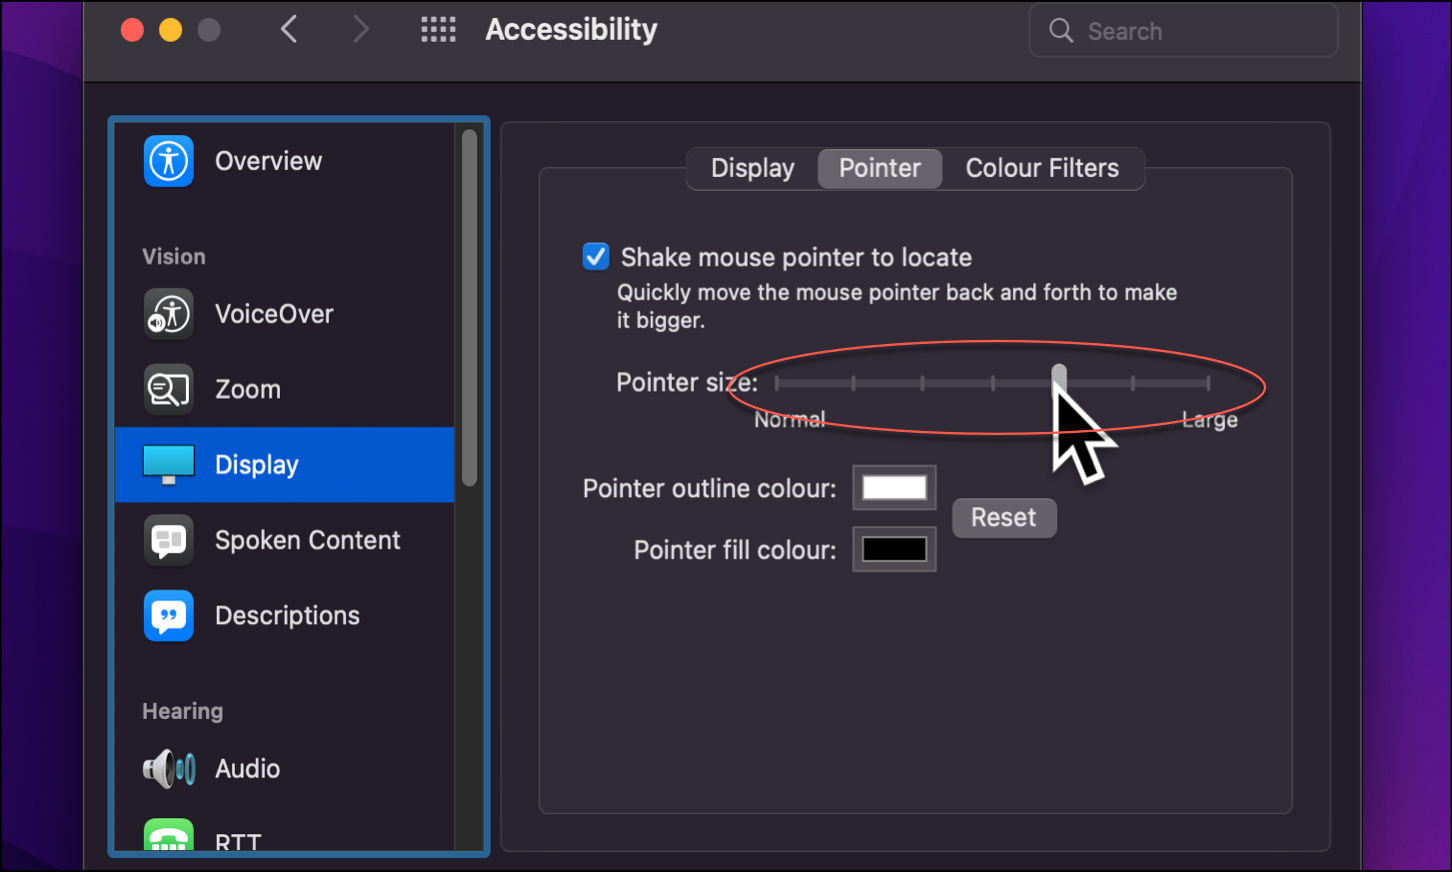Choose the Descriptions speech-bubble icon
This screenshot has width=1452, height=872.
coord(168,615)
